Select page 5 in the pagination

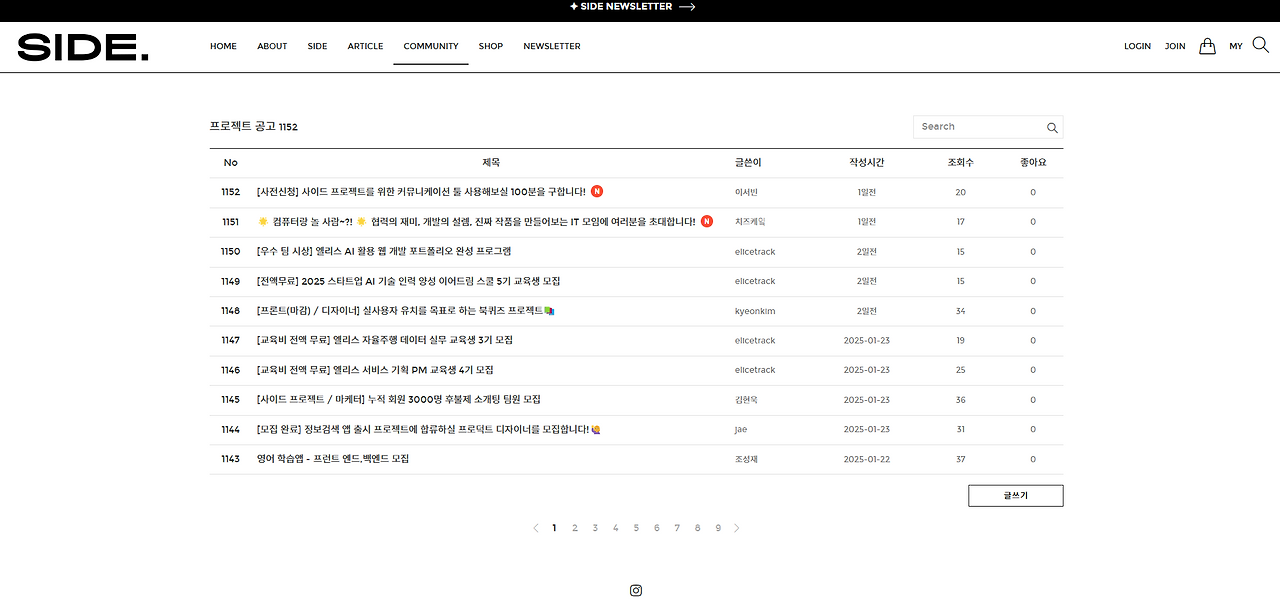[636, 527]
